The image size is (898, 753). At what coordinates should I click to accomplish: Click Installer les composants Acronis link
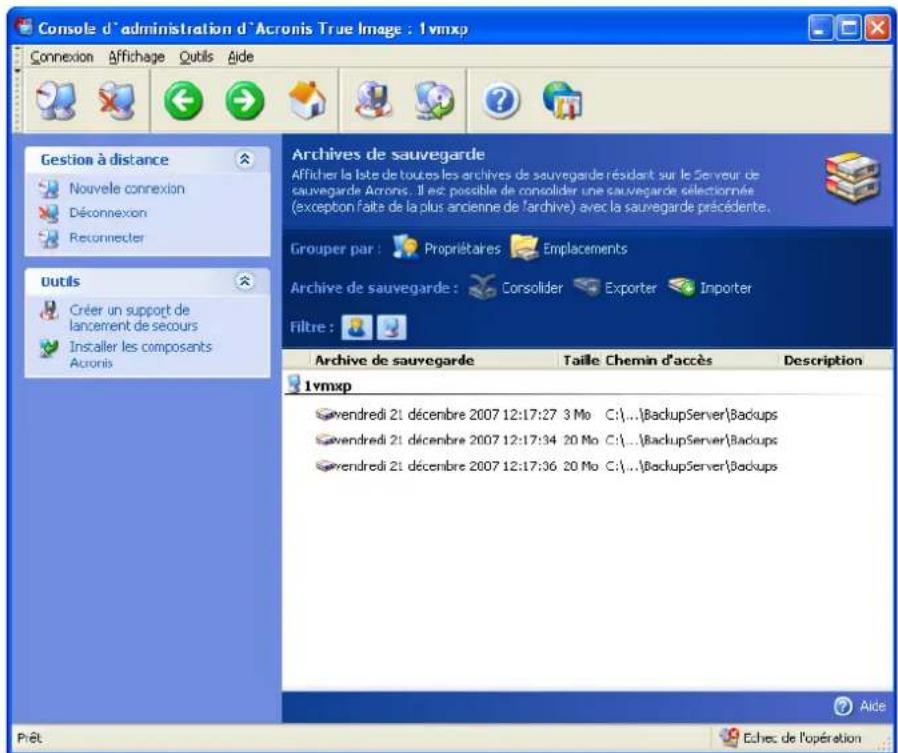click(140, 354)
